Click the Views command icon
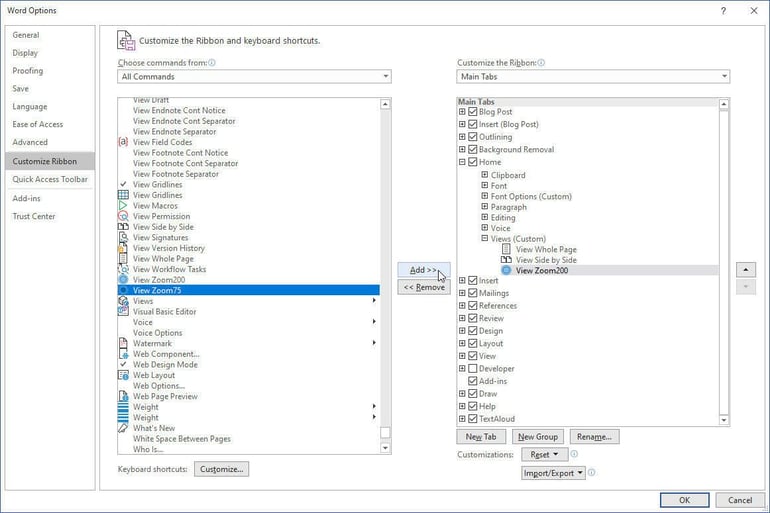Image resolution: width=770 pixels, height=513 pixels. coord(123,301)
